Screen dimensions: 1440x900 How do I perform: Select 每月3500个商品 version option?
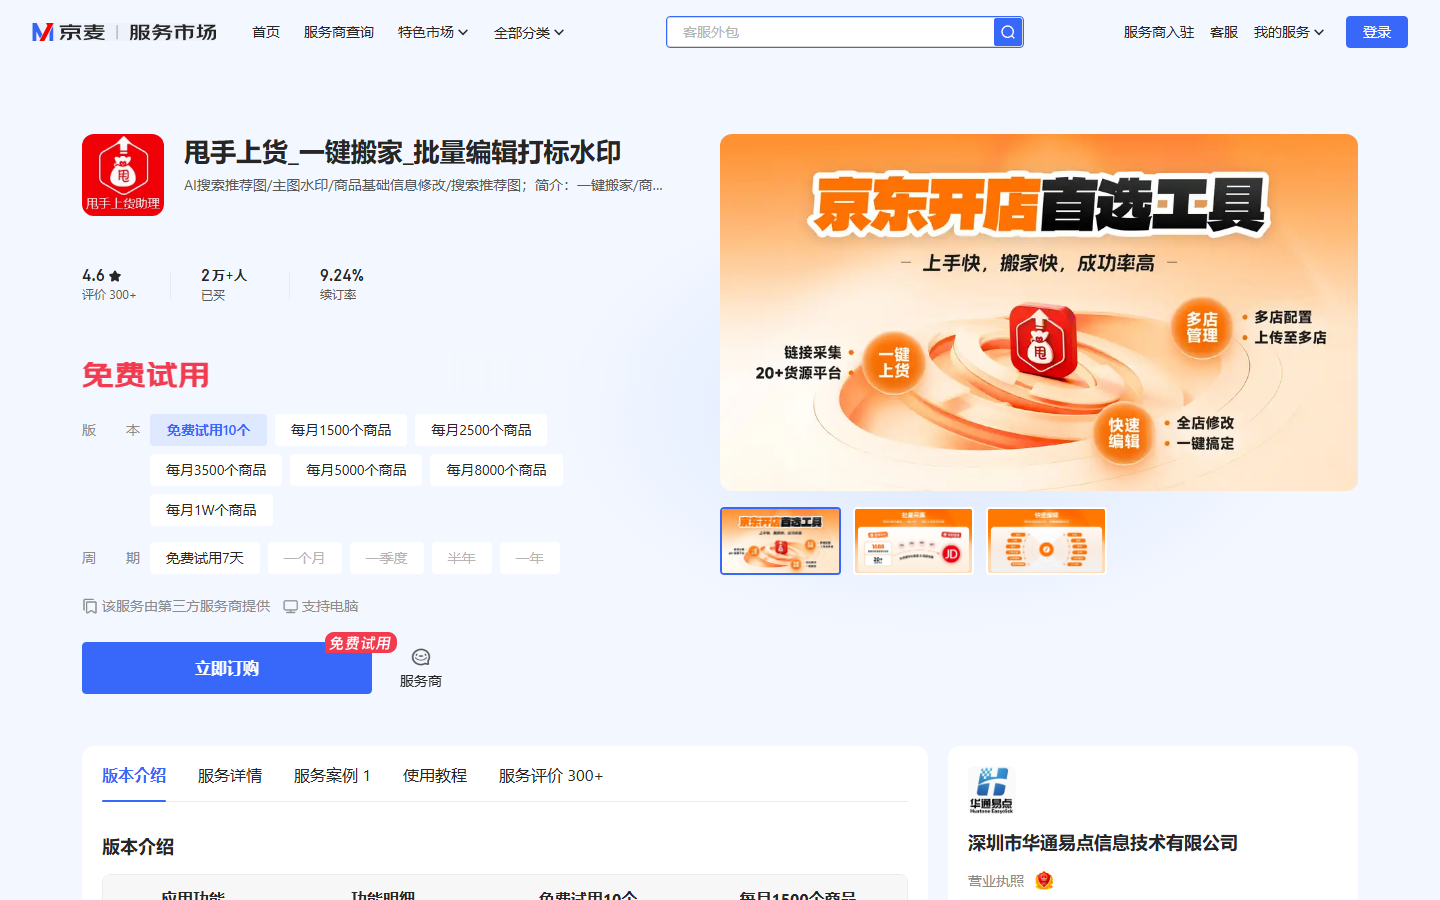pos(216,470)
